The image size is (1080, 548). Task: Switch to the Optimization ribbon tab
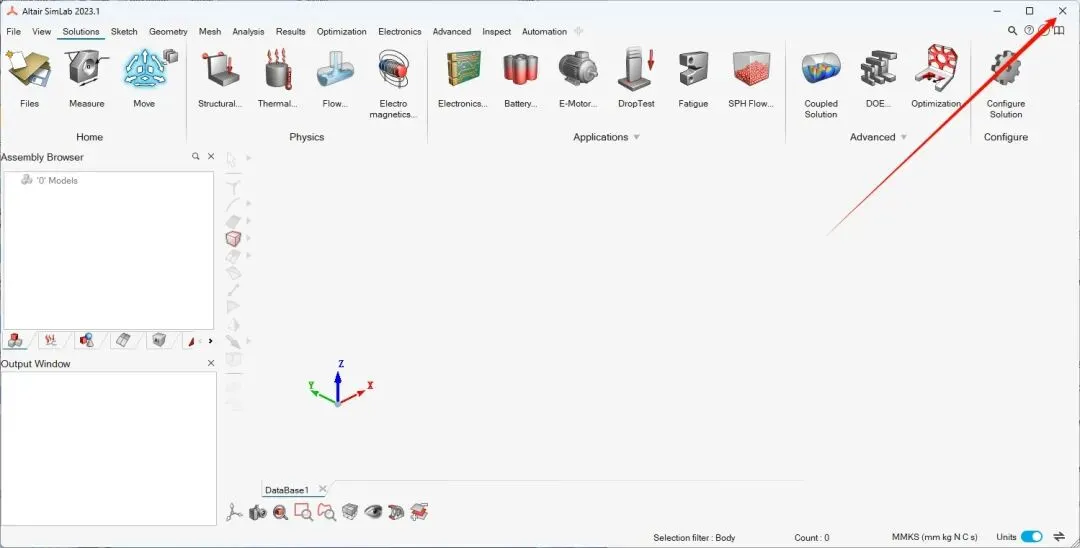pos(342,32)
